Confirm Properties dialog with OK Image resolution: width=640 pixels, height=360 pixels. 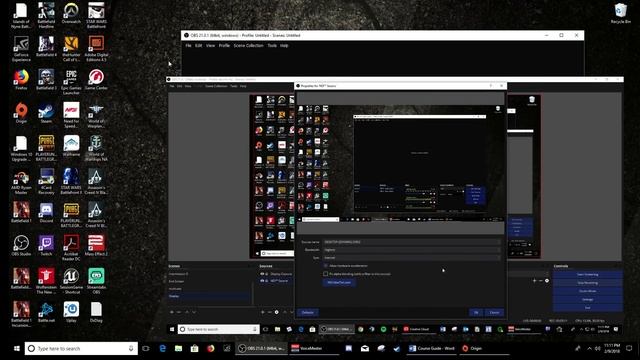pyautogui.click(x=476, y=313)
